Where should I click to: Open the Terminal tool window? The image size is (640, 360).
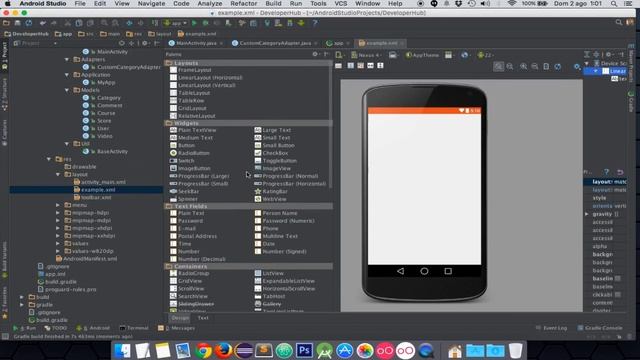[134, 328]
